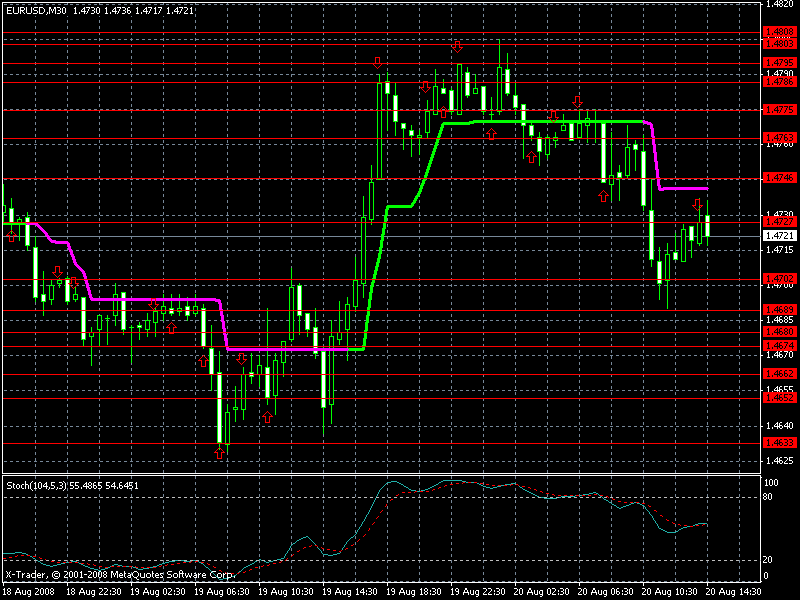Select the red 1.4746 level label
The height and width of the screenshot is (600, 800).
pyautogui.click(x=779, y=178)
